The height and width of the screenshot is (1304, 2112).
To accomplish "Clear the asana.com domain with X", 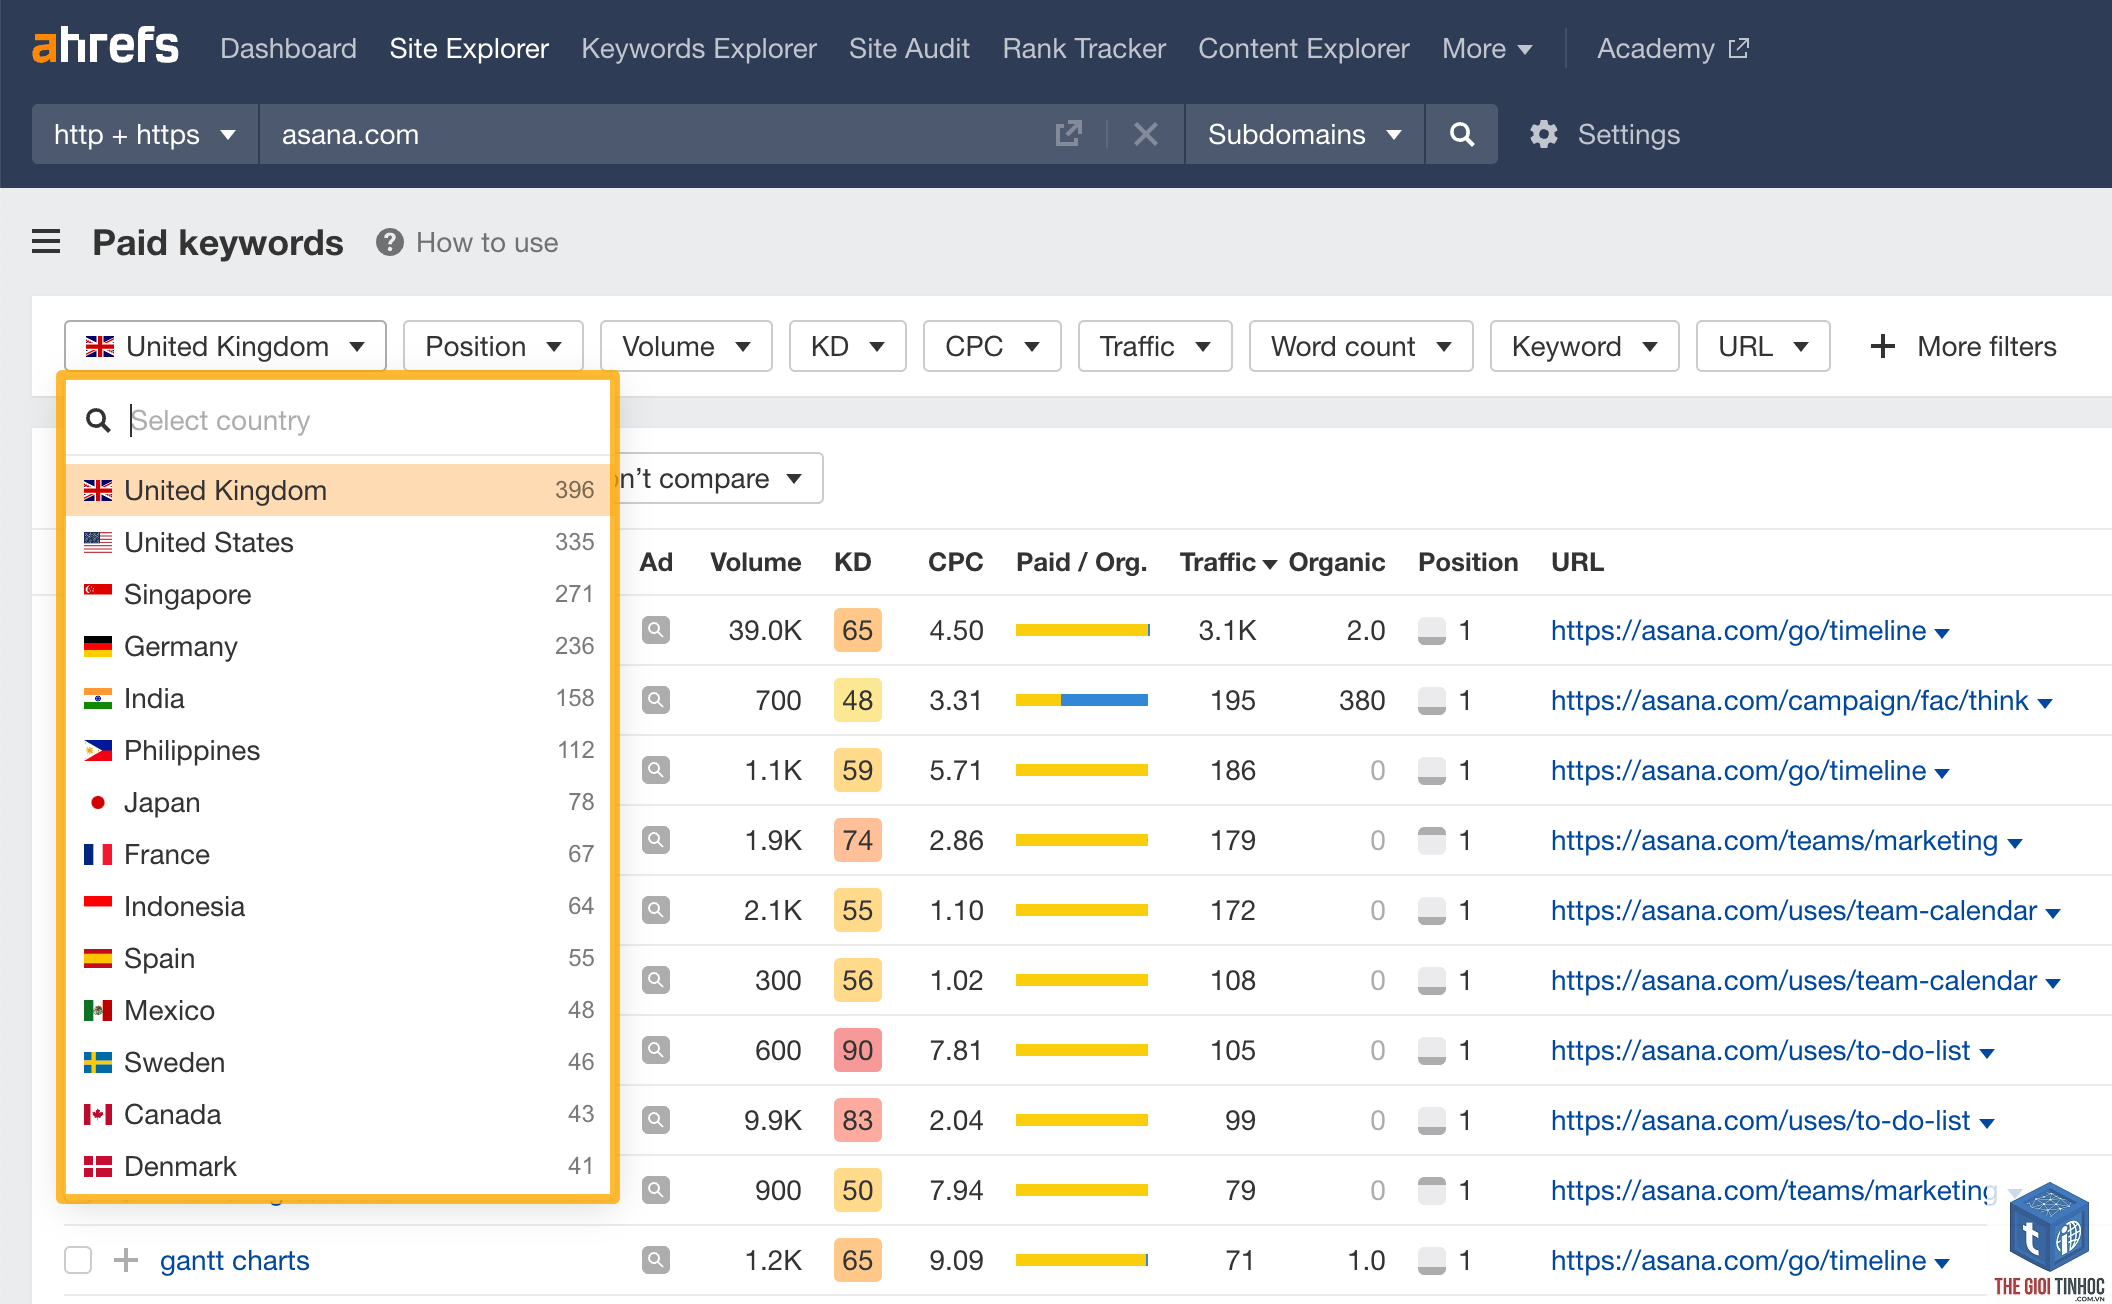I will click(1146, 134).
